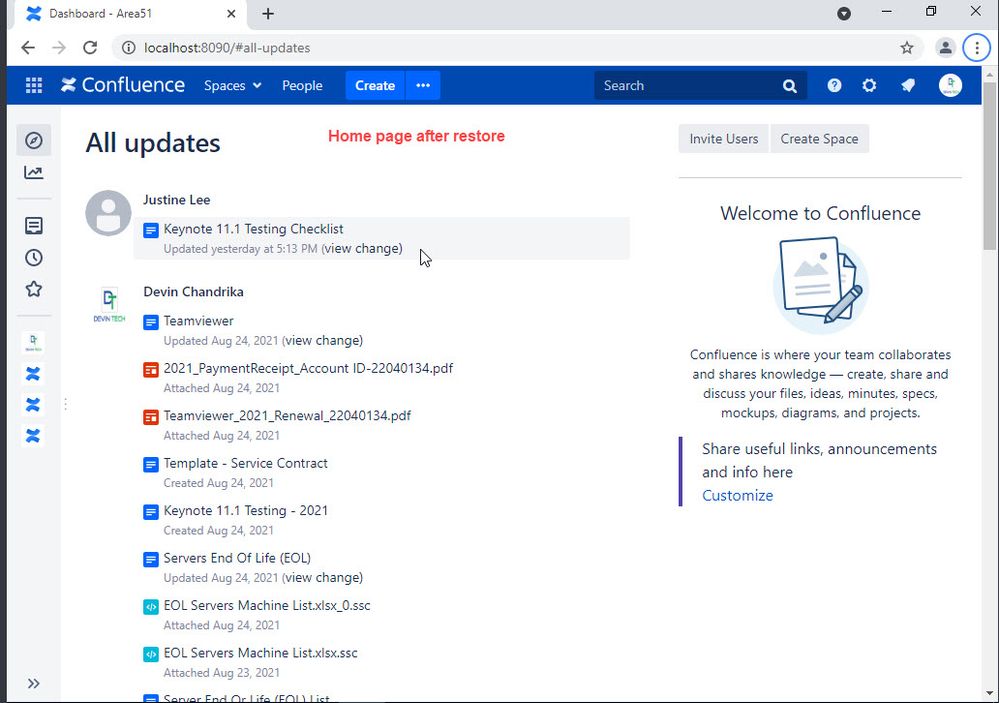The height and width of the screenshot is (703, 999).
Task: Expand the sidebar with double chevron
Action: [34, 684]
